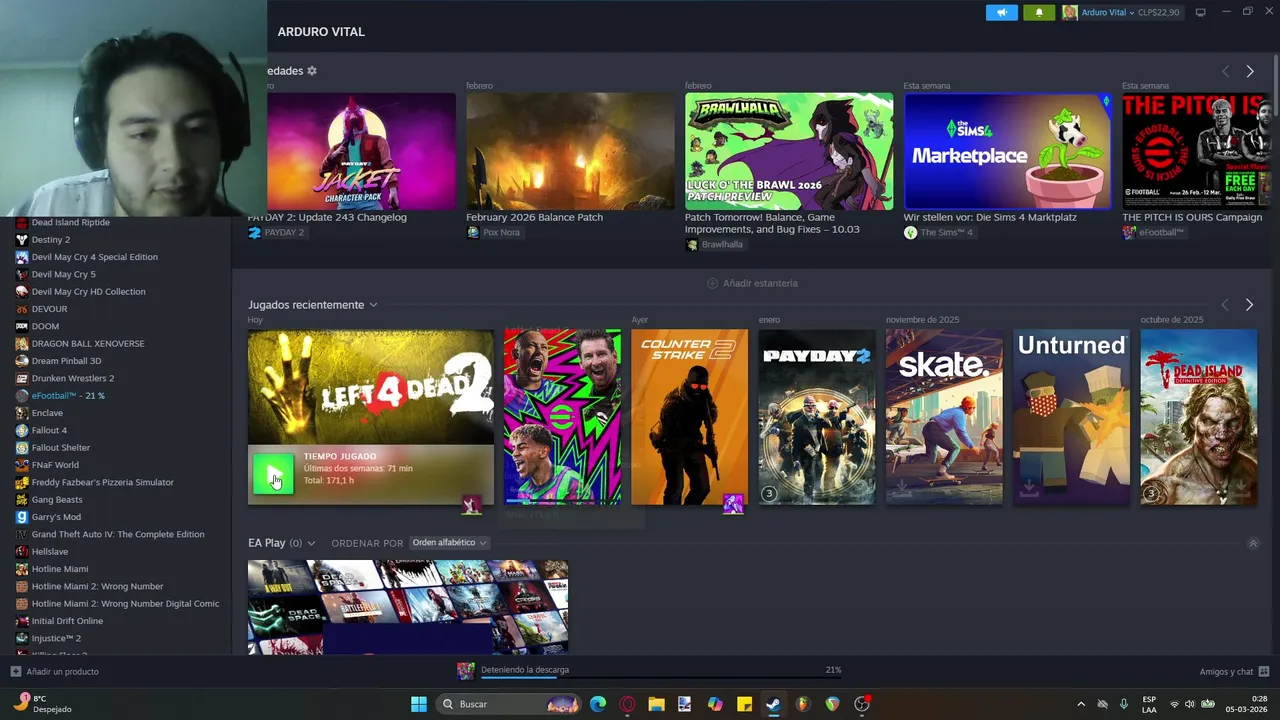1280x720 pixels.
Task: Open ARDURO VITAL profile tab
Action: click(x=321, y=32)
